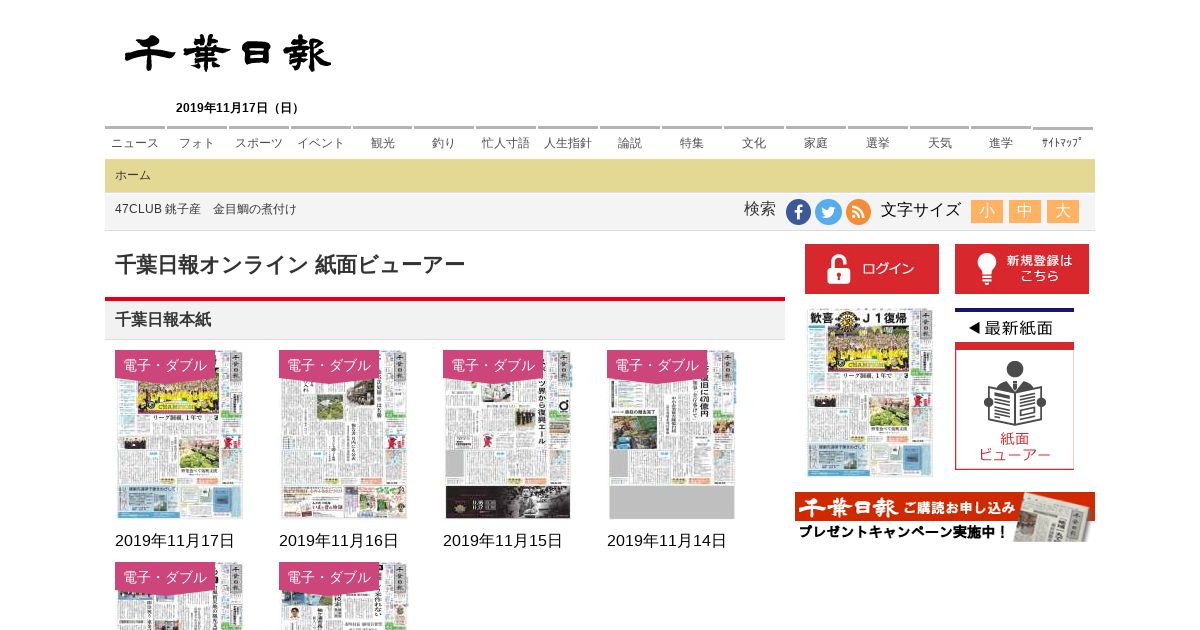Image resolution: width=1200 pixels, height=630 pixels.
Task: Open the RSS feed icon
Action: pos(858,212)
